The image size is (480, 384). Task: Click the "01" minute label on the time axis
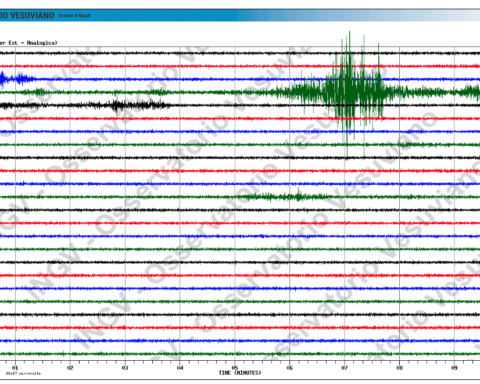coord(15,368)
